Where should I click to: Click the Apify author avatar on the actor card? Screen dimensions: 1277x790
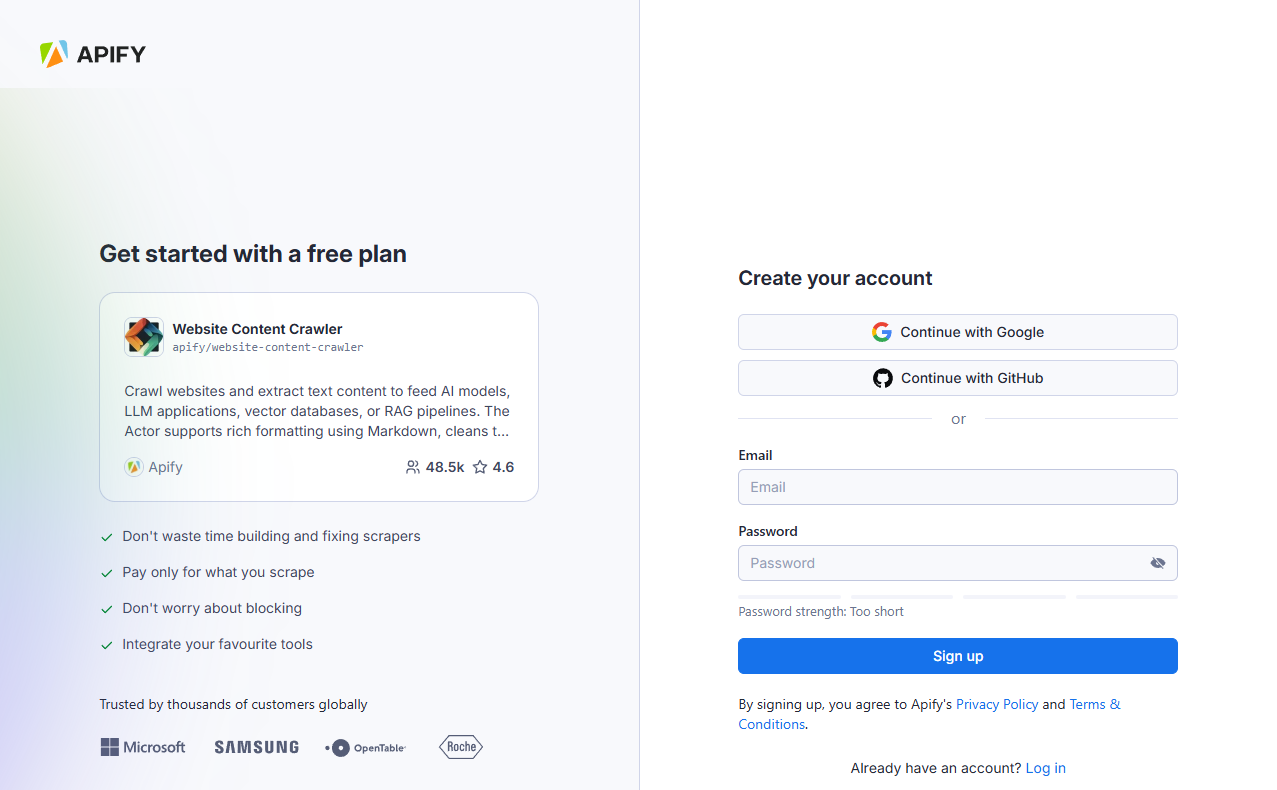pos(133,467)
